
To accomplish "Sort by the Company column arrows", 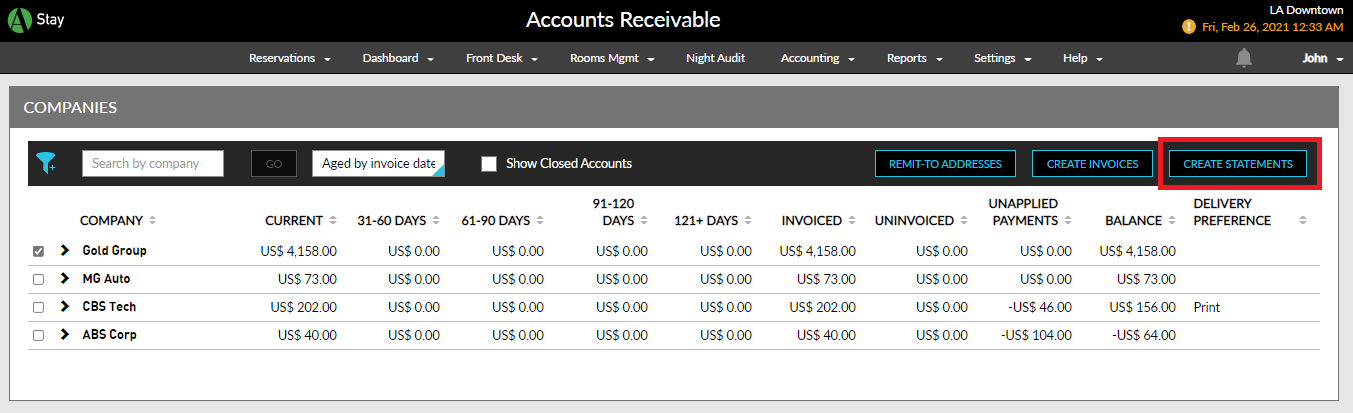I will tap(152, 221).
